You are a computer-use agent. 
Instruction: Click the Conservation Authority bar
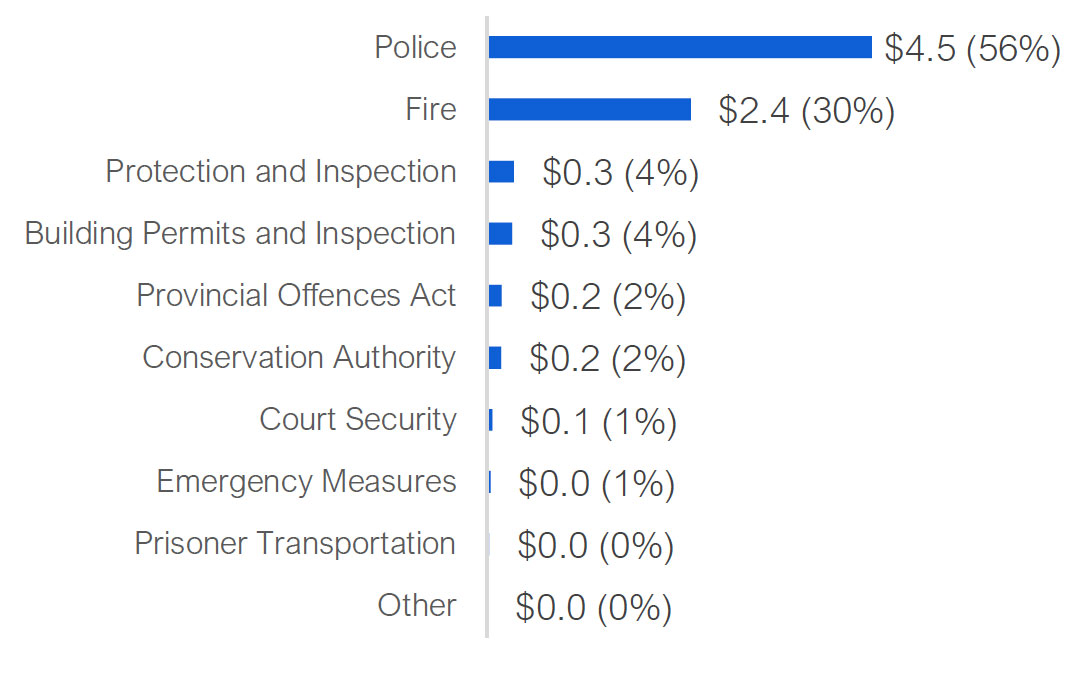point(495,358)
